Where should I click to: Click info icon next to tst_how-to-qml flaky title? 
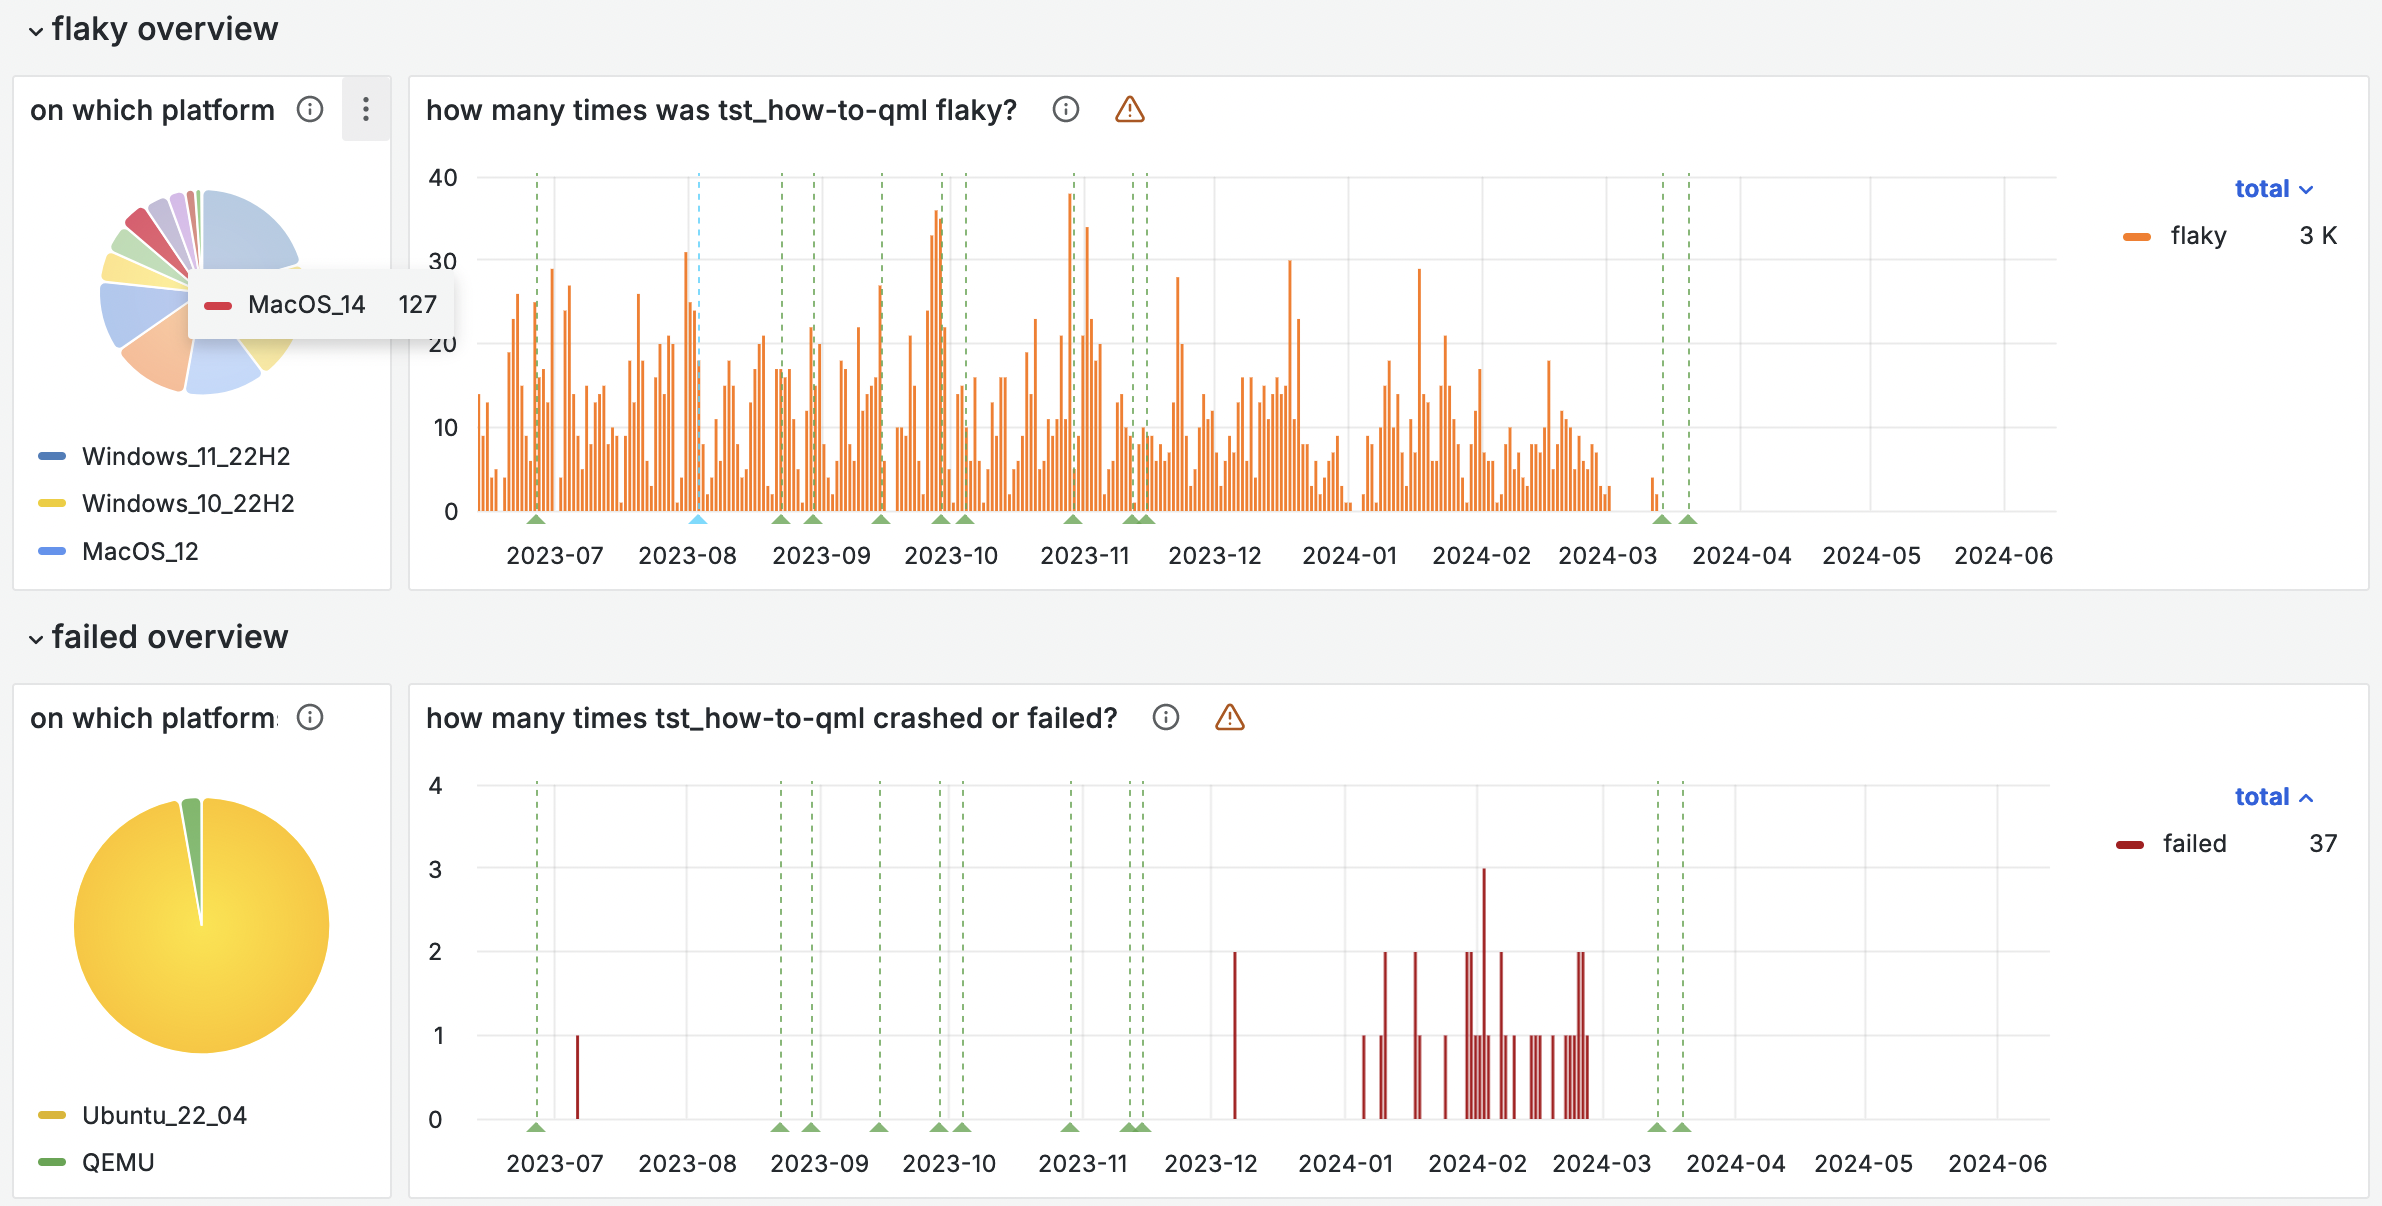[1066, 109]
